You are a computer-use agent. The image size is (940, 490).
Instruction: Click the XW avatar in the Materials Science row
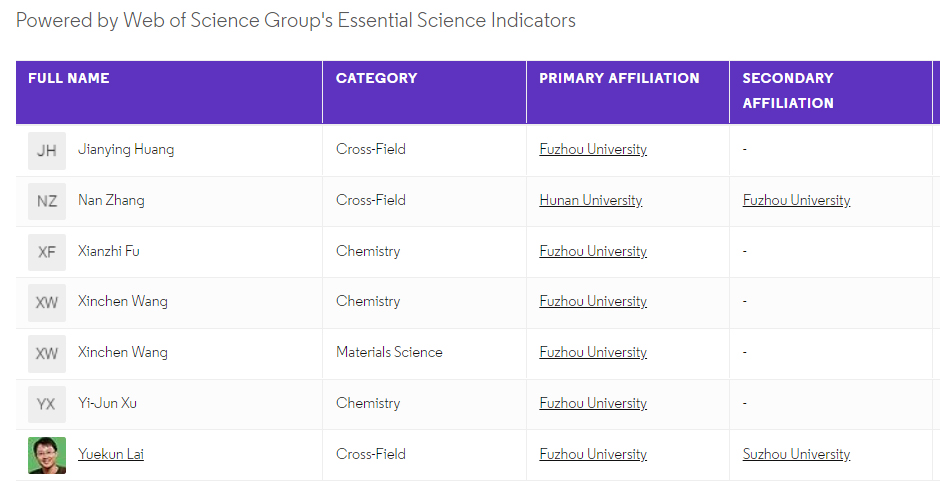(x=47, y=353)
